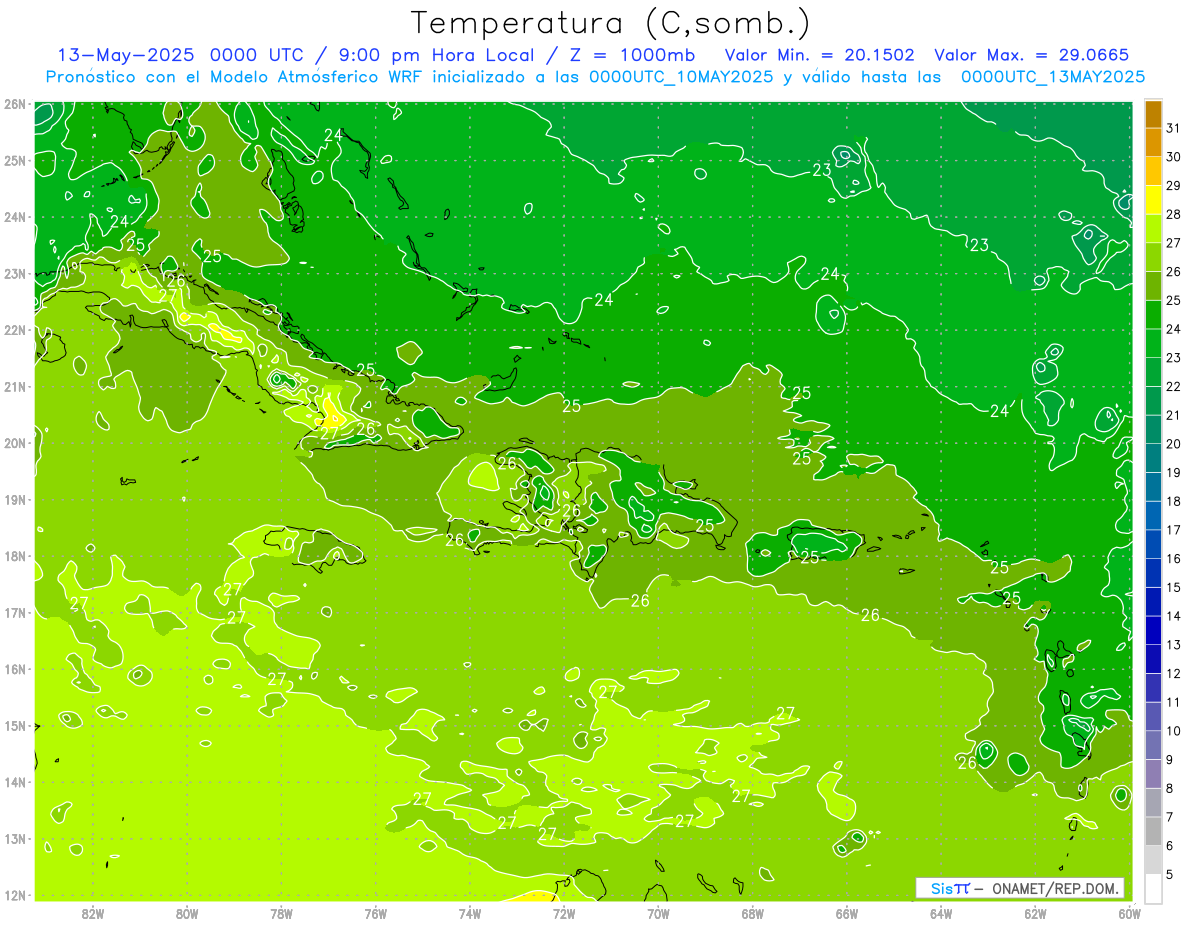Click the 76W longitude axis label
This screenshot has width=1200, height=927.
point(376,913)
